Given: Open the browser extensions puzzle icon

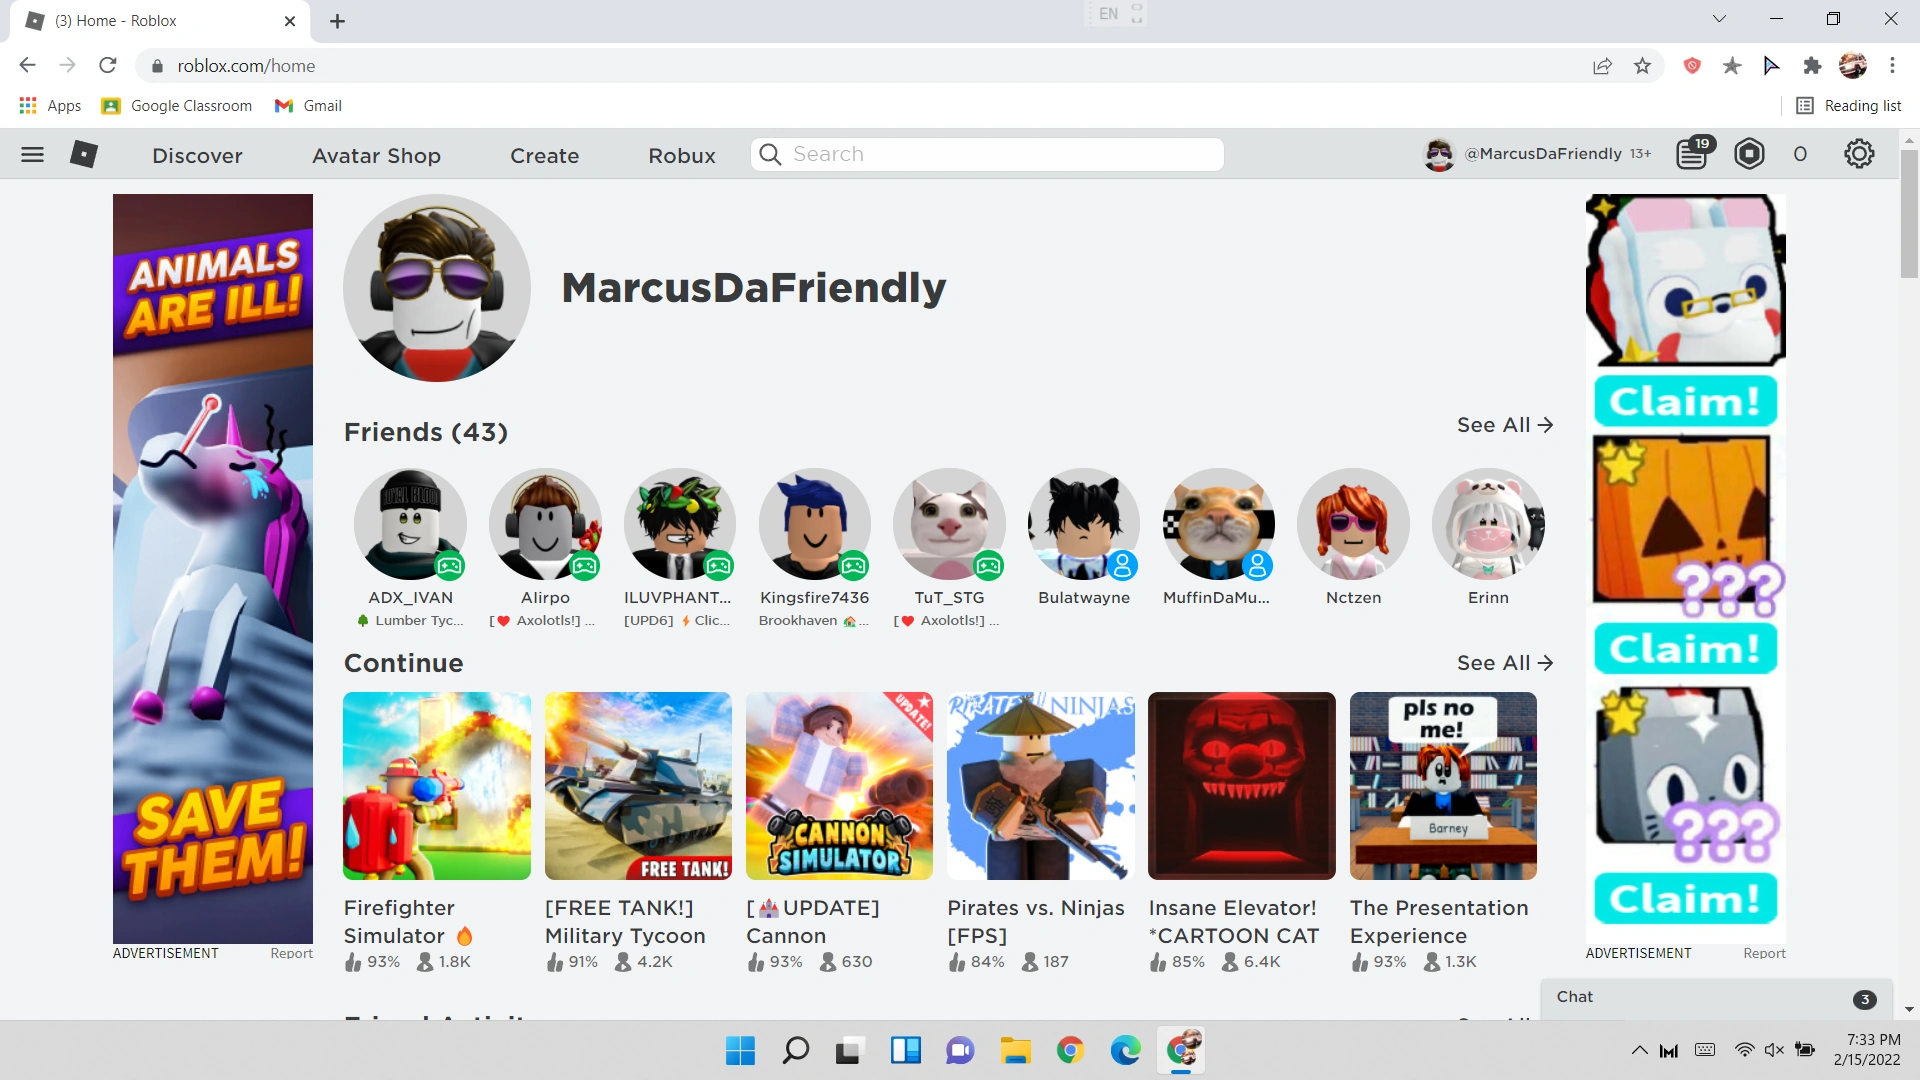Looking at the screenshot, I should (x=1812, y=66).
